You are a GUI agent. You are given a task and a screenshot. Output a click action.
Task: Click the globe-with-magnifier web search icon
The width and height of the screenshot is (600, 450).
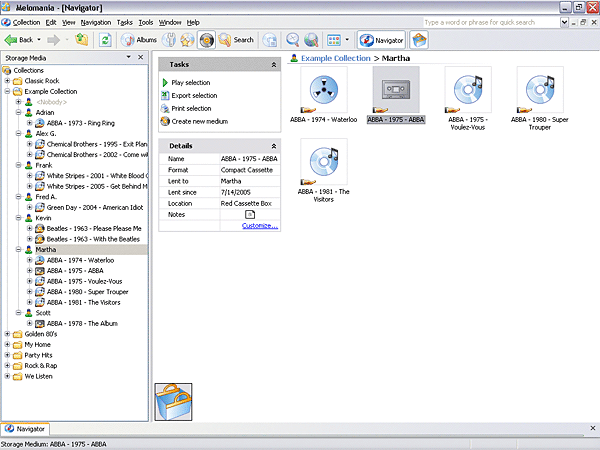click(311, 40)
